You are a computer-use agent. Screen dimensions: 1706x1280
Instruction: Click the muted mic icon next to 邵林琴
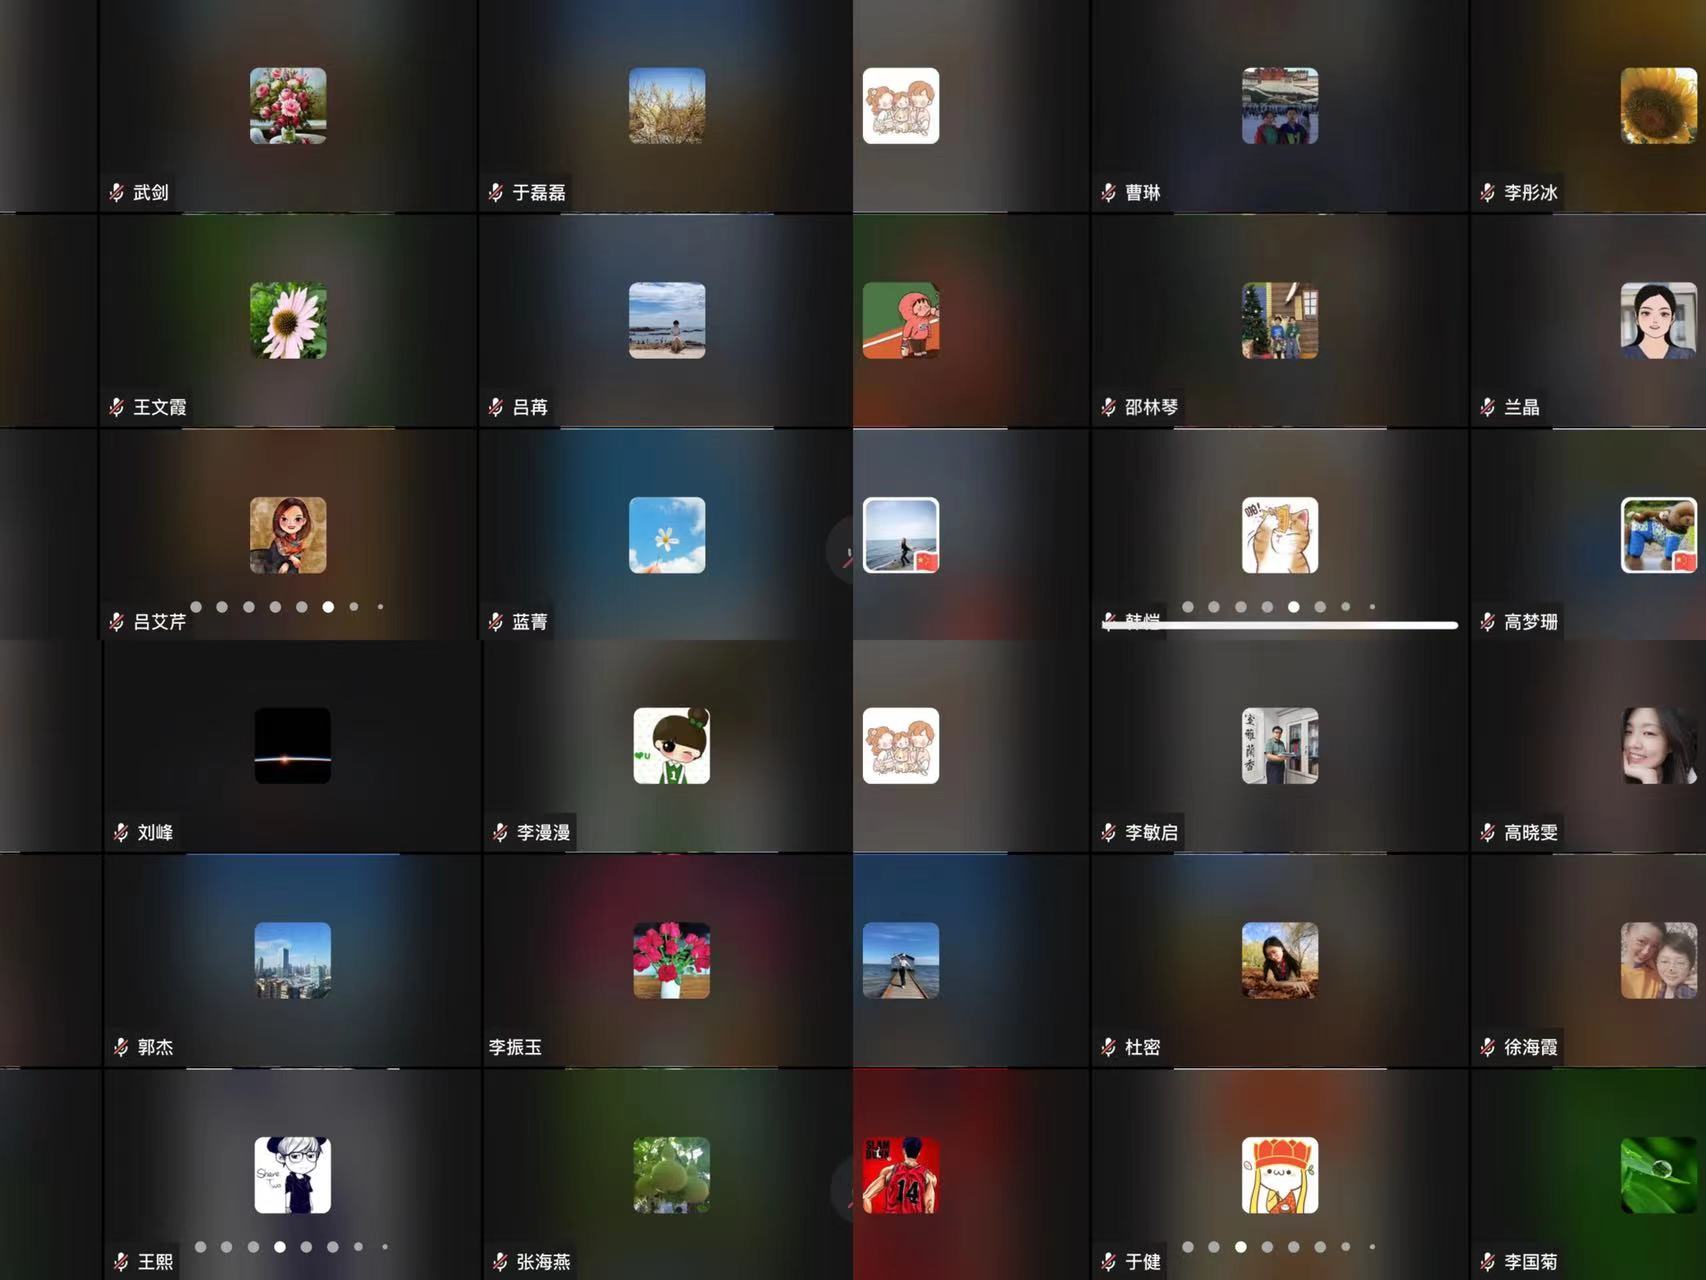tap(1109, 407)
